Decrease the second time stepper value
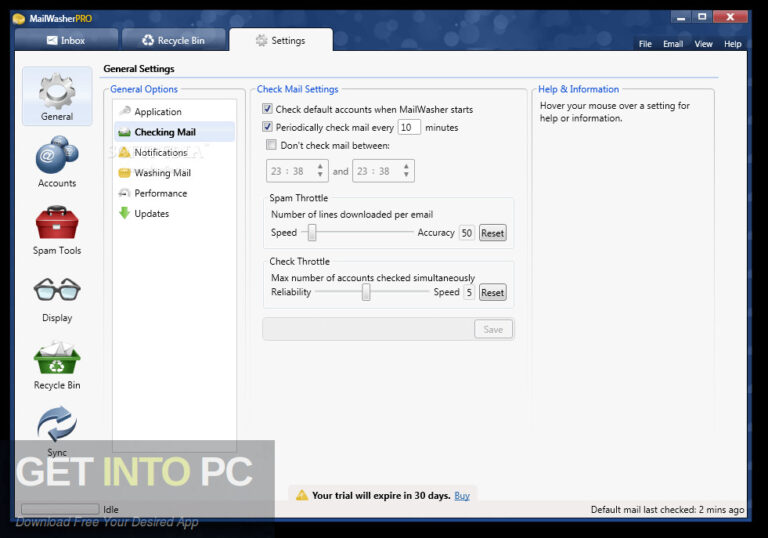The width and height of the screenshot is (768, 538). (x=406, y=174)
